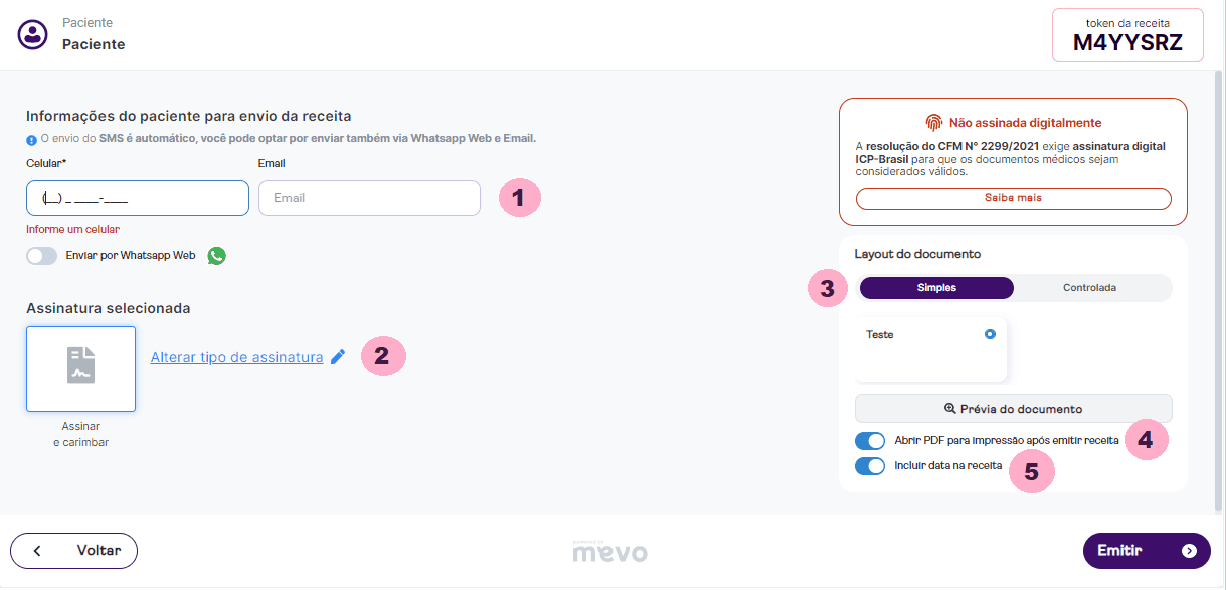The height and width of the screenshot is (590, 1226).
Task: Click the WhatsApp logo icon
Action: (x=217, y=256)
